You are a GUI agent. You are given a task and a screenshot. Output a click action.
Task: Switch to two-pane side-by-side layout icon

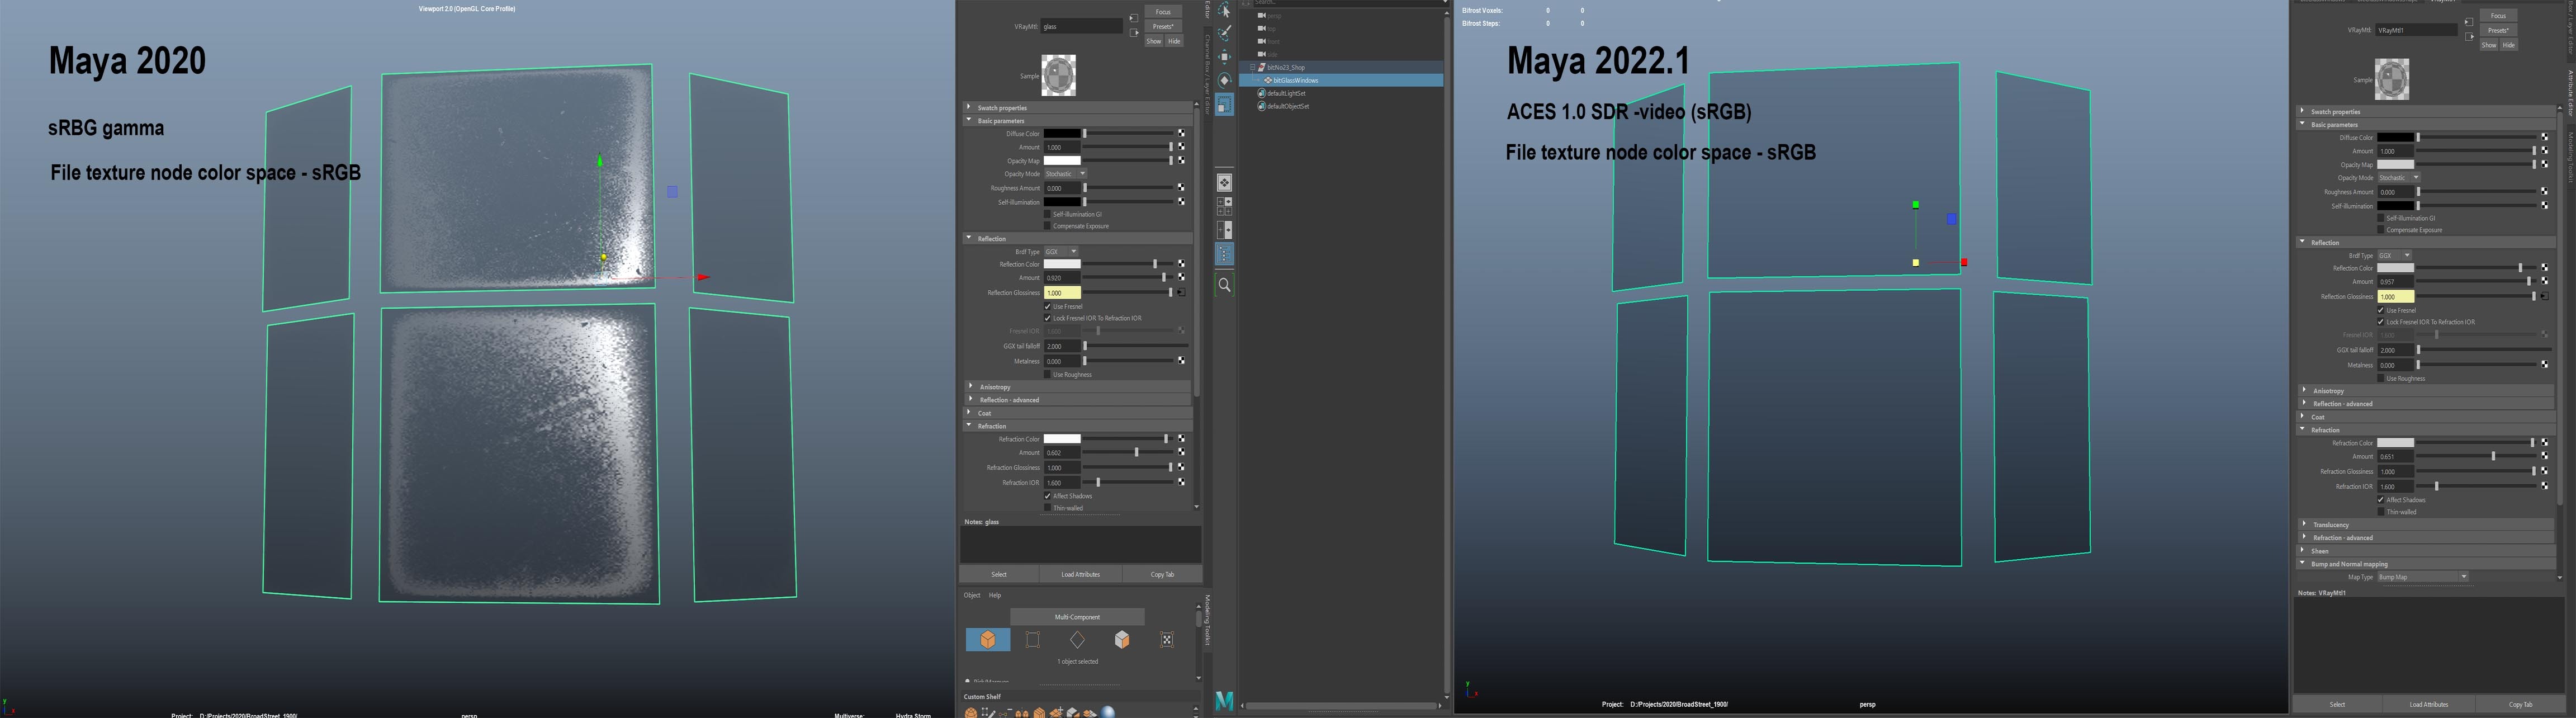[1224, 230]
